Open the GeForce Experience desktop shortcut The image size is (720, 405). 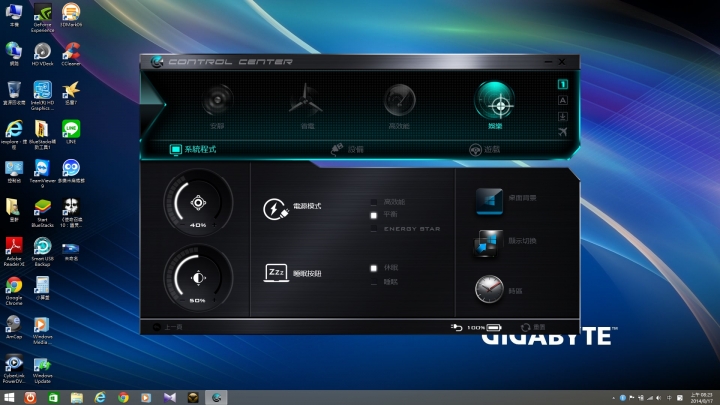click(43, 17)
